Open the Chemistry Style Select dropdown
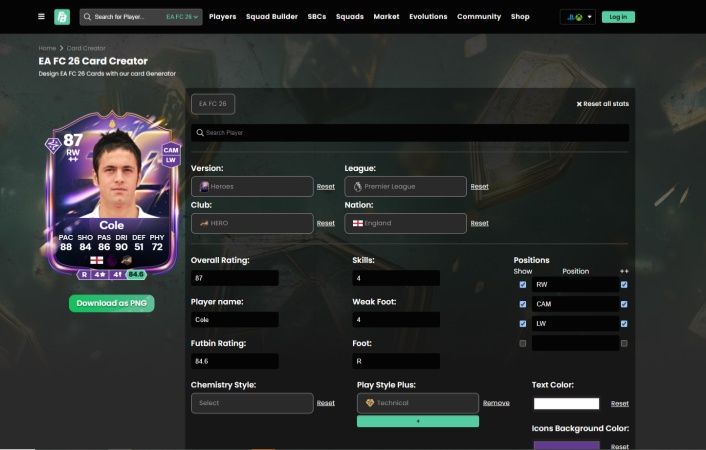This screenshot has height=450, width=706. click(x=252, y=403)
